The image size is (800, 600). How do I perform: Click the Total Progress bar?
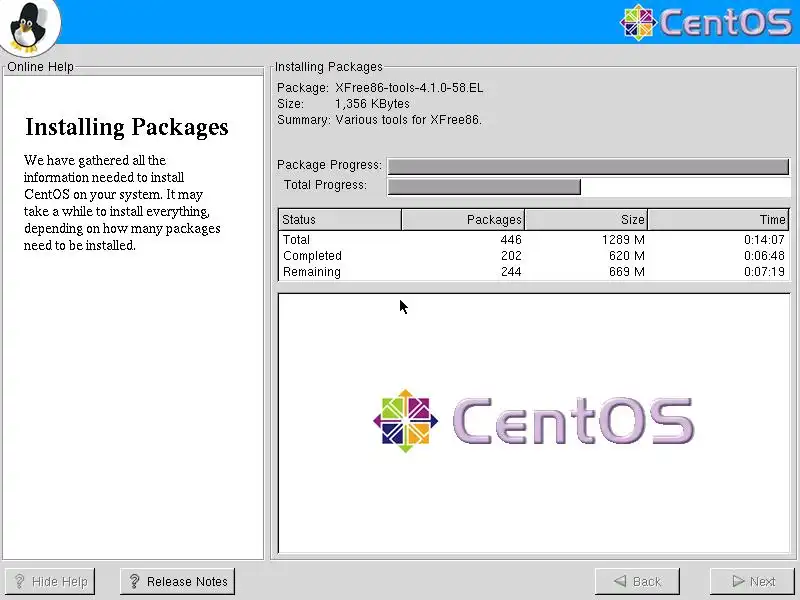pyautogui.click(x=588, y=187)
